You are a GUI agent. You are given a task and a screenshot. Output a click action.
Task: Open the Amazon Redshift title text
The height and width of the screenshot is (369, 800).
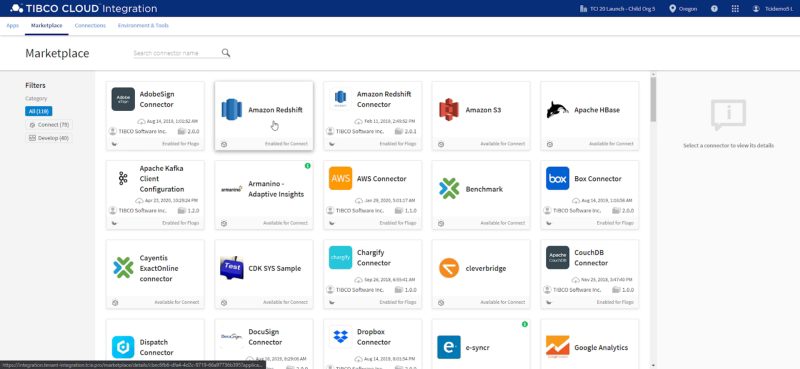click(x=276, y=110)
